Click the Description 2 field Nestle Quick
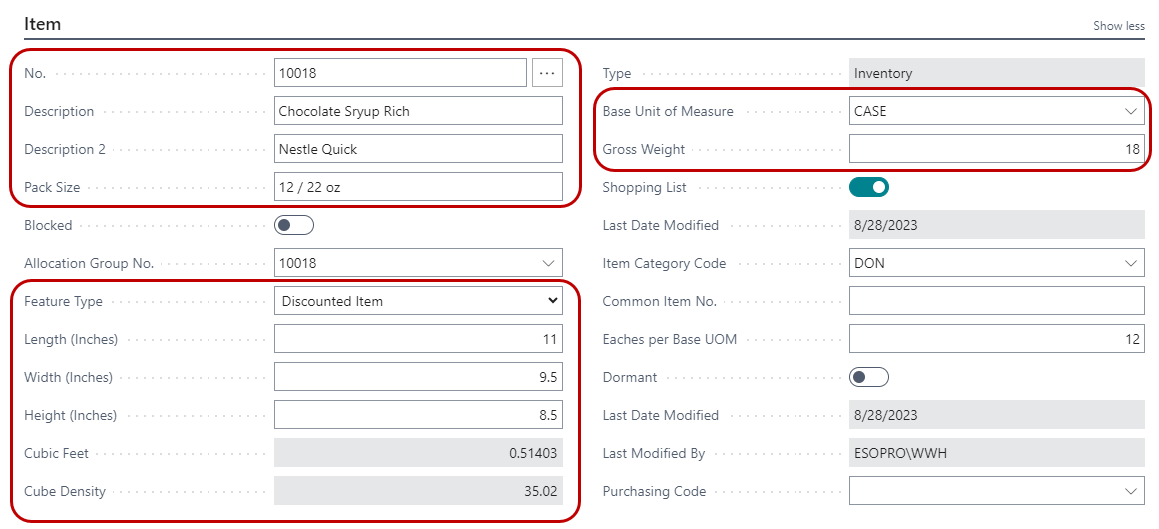The height and width of the screenshot is (529, 1159). click(418, 149)
